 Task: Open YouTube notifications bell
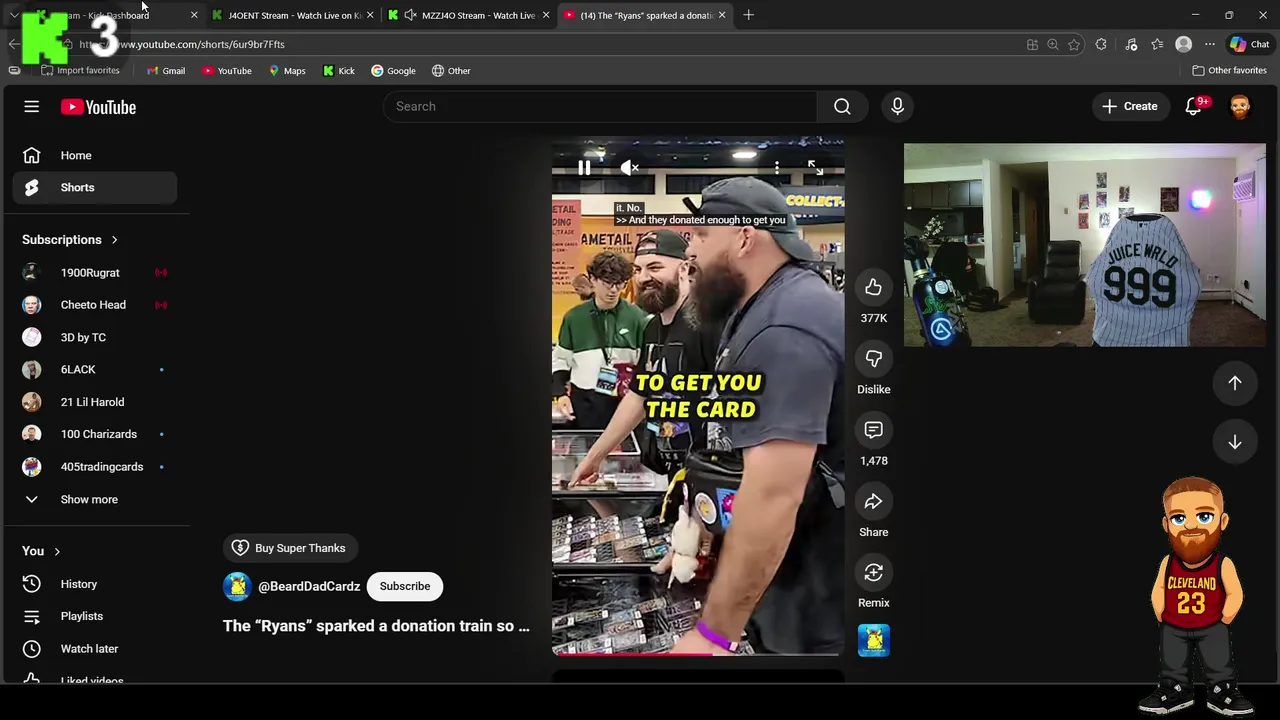tap(1194, 106)
